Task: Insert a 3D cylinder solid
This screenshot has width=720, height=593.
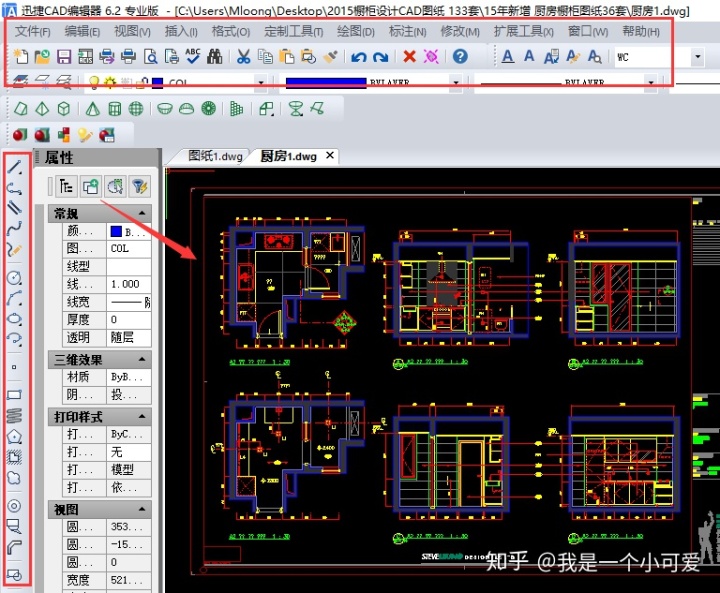Action: pyautogui.click(x=115, y=109)
